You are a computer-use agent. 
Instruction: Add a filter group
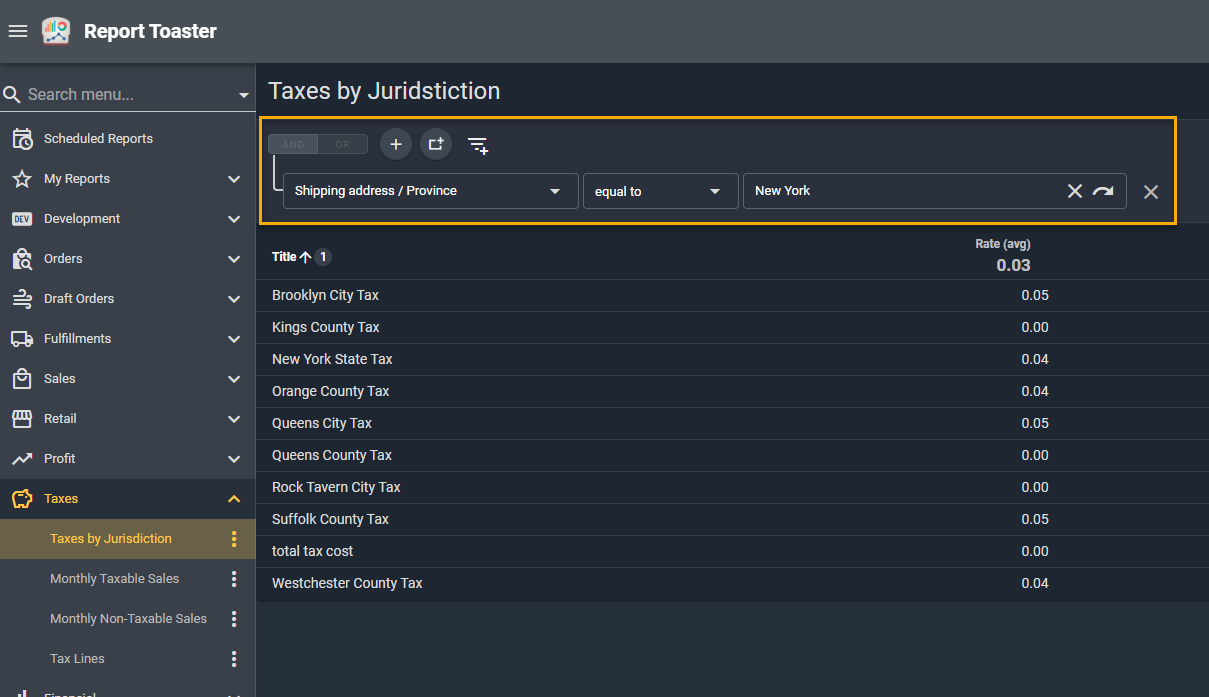[436, 144]
